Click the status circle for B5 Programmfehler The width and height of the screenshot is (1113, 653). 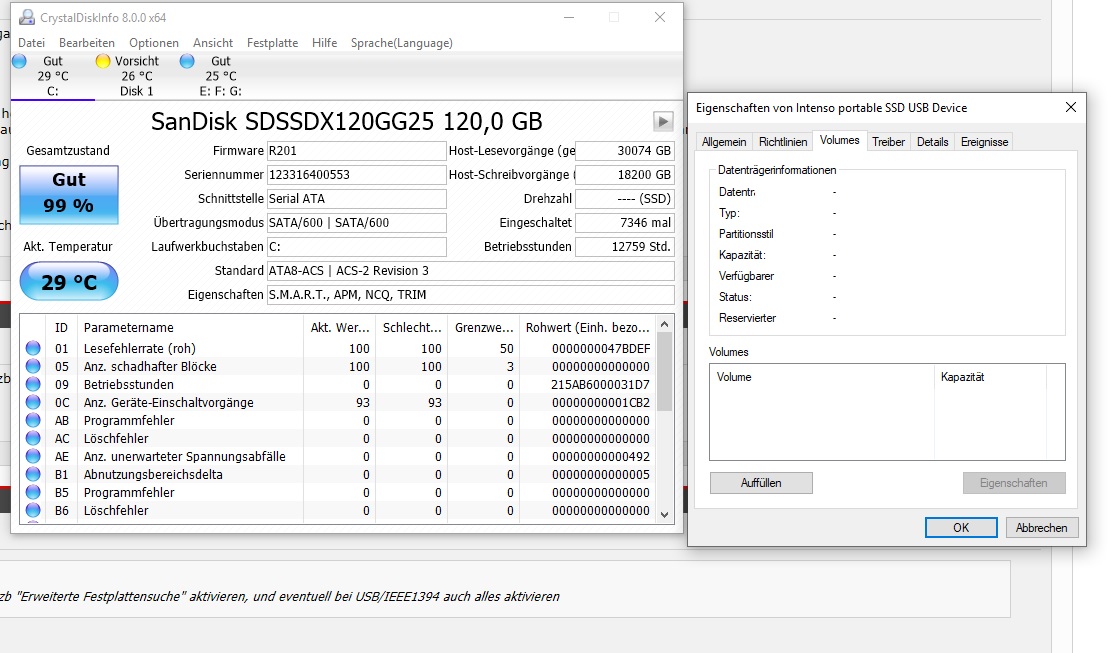click(x=33, y=493)
